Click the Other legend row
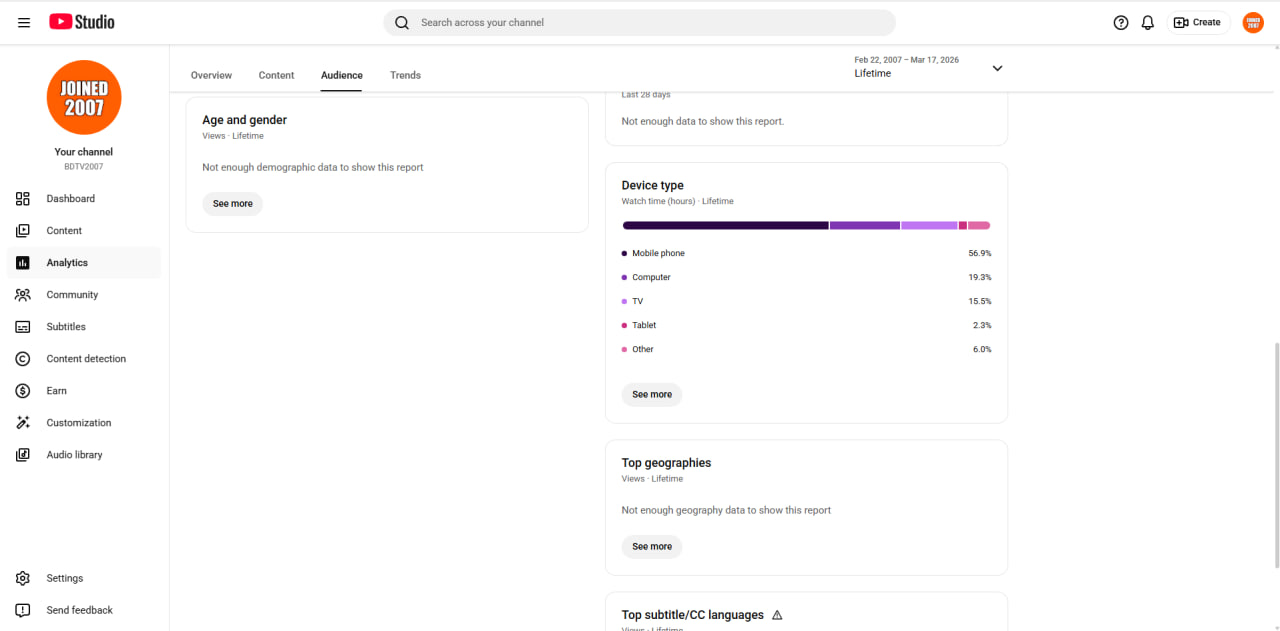Viewport: 1280px width, 631px height. pos(807,350)
